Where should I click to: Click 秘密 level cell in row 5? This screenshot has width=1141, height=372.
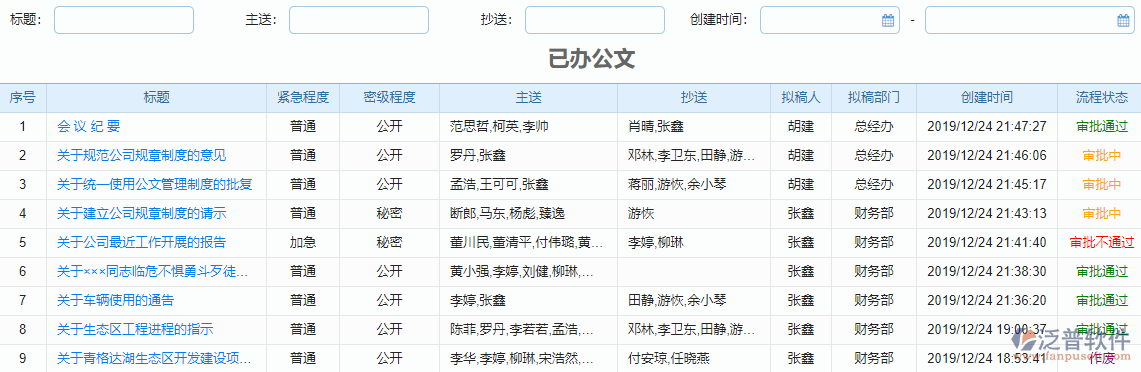click(x=389, y=243)
